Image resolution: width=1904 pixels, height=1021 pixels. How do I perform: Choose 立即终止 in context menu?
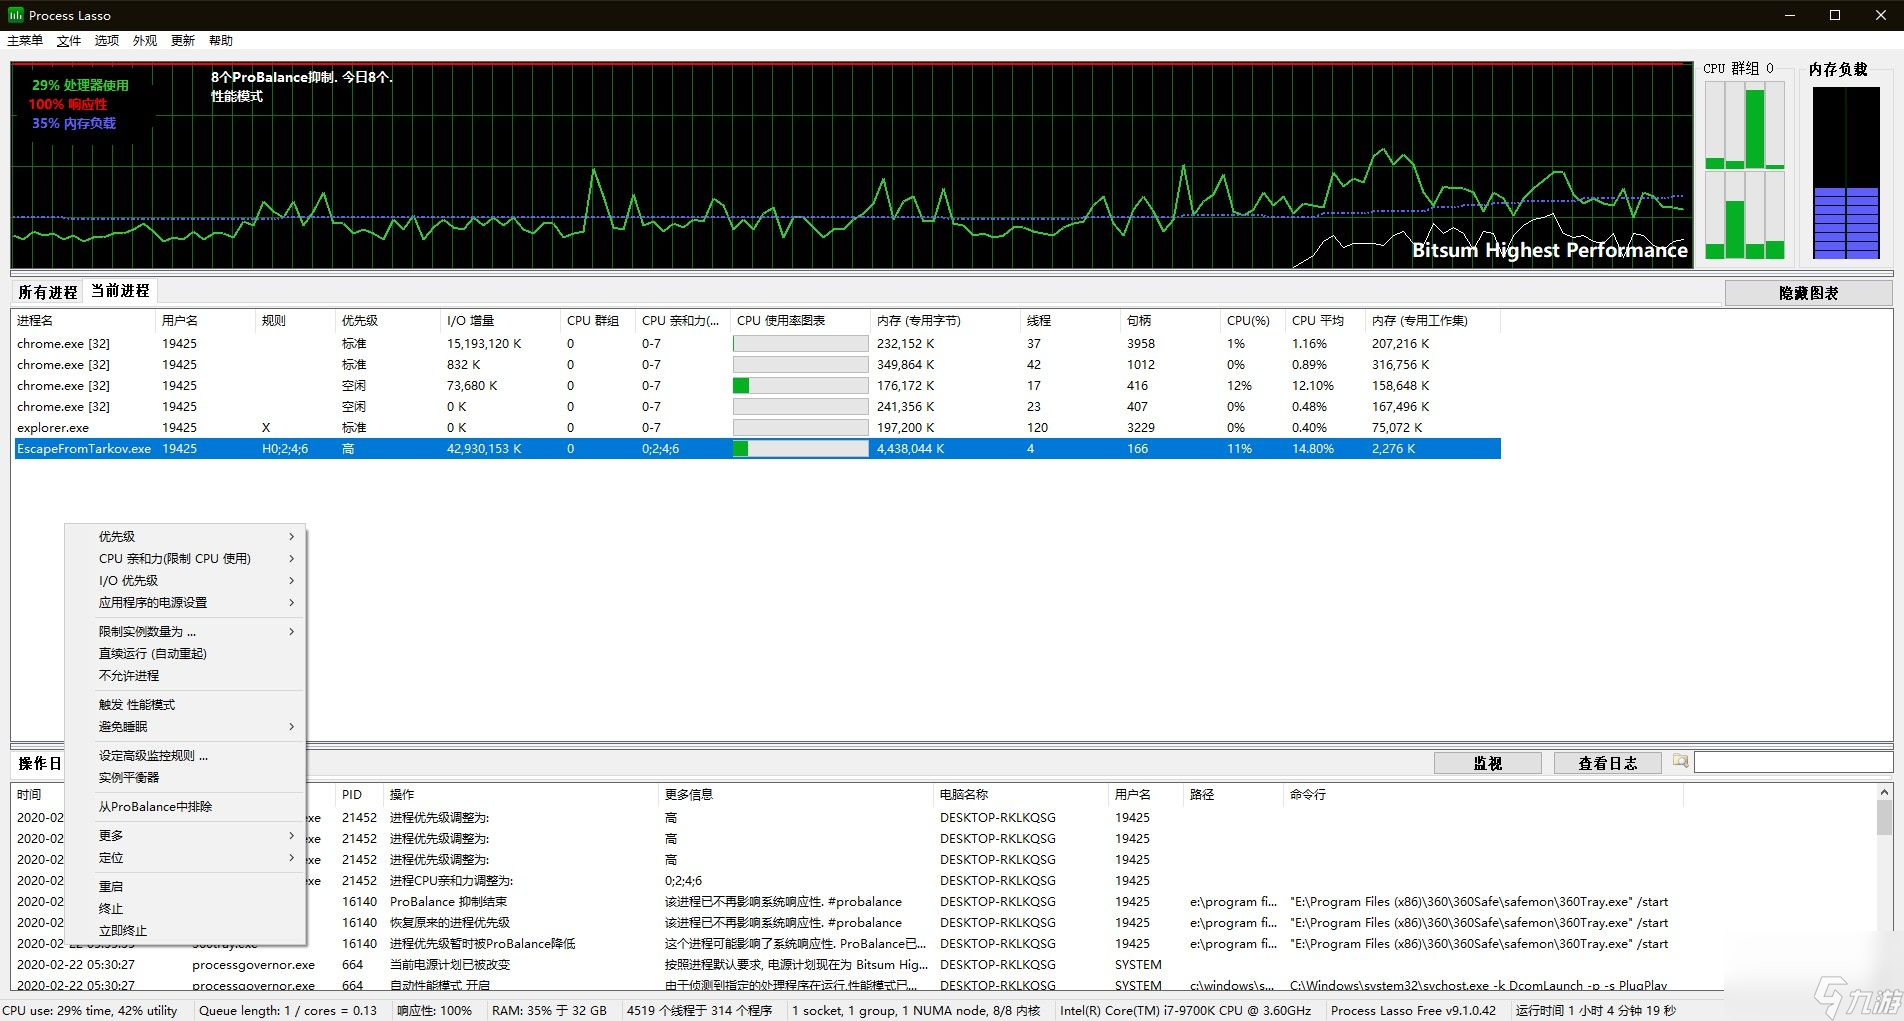(185, 931)
